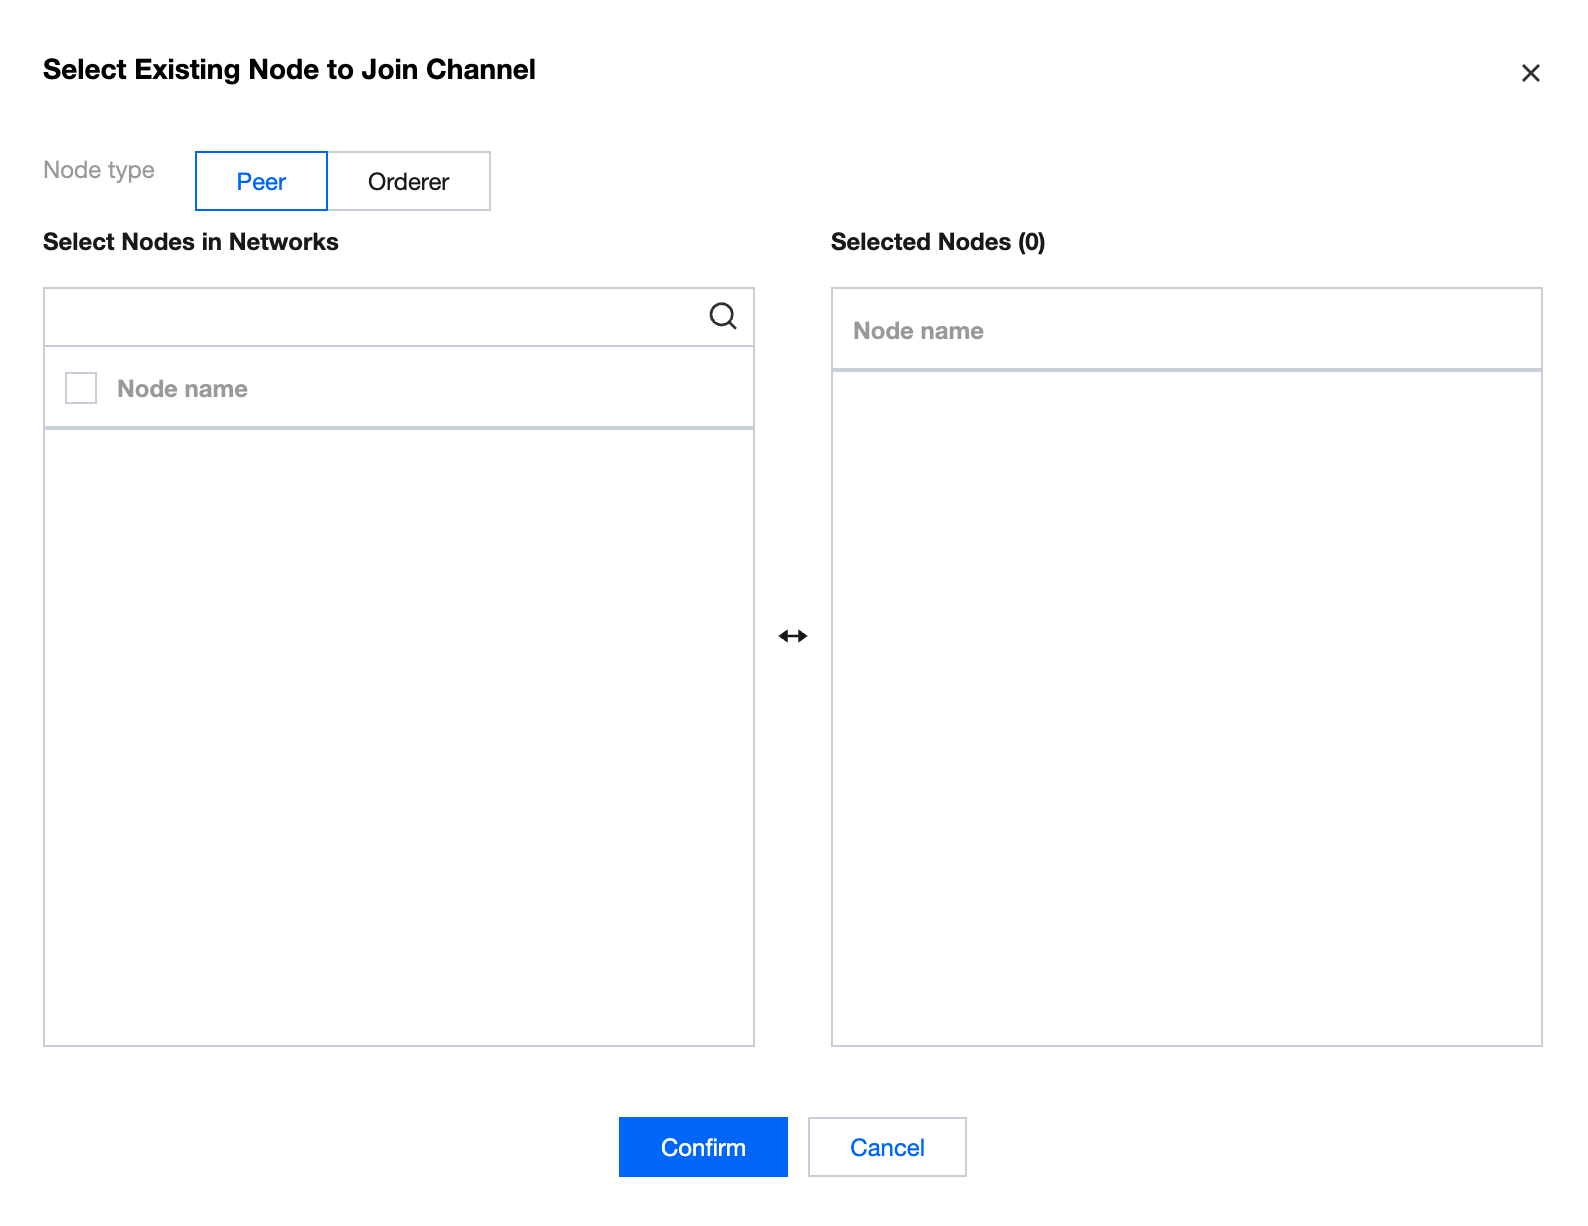Choose the Orderer option beside Peer
This screenshot has height=1226, width=1588.
point(408,181)
